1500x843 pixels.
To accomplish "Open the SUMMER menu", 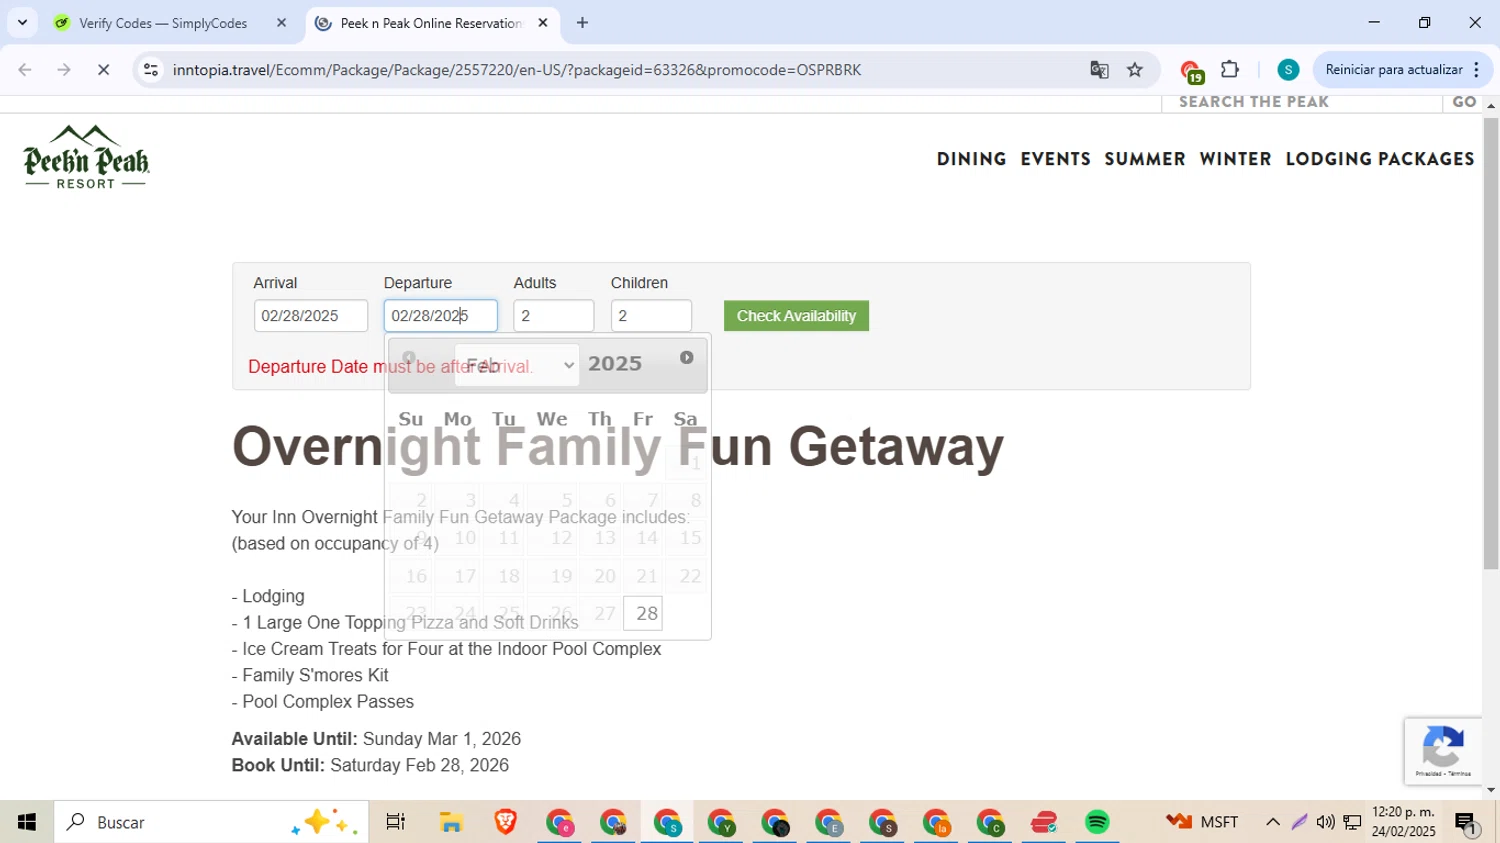I will 1145,159.
